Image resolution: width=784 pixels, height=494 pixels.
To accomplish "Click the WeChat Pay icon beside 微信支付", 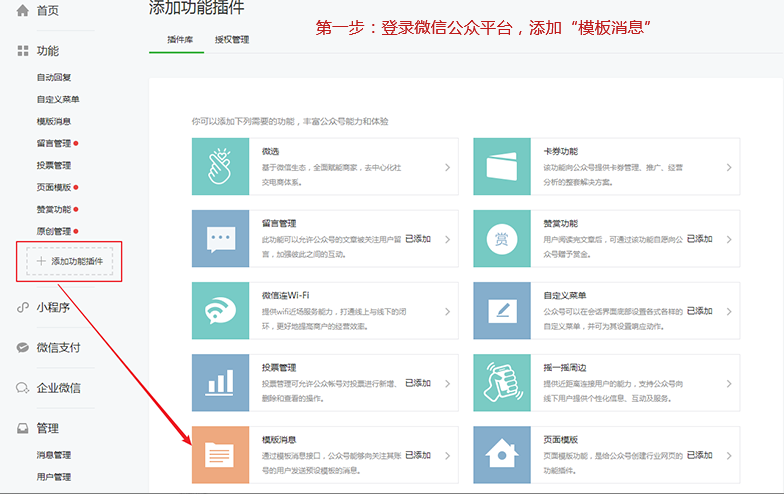I will coord(22,348).
